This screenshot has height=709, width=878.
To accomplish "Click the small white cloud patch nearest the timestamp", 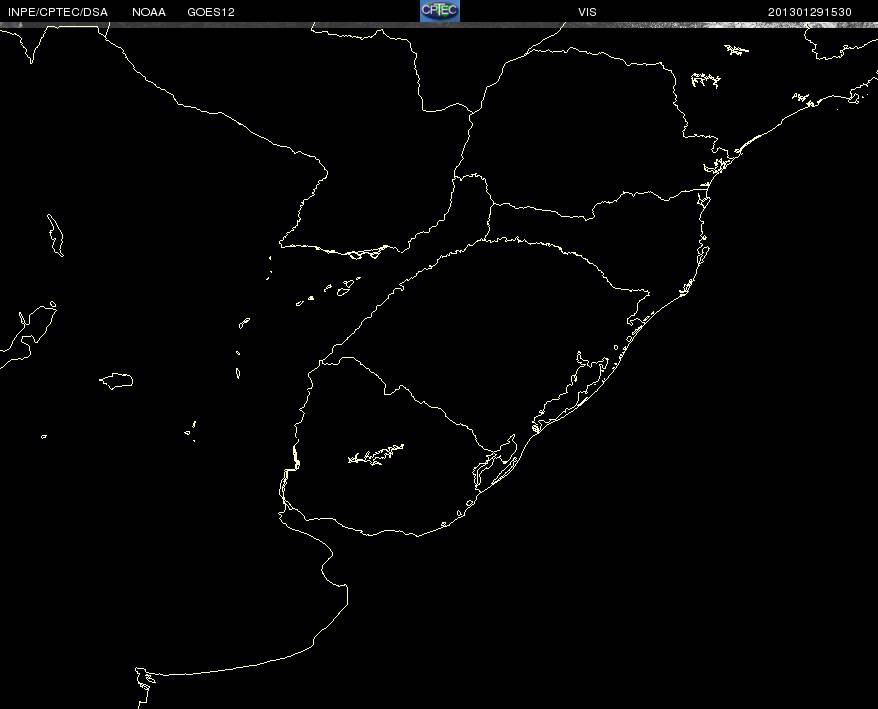I will [x=737, y=49].
